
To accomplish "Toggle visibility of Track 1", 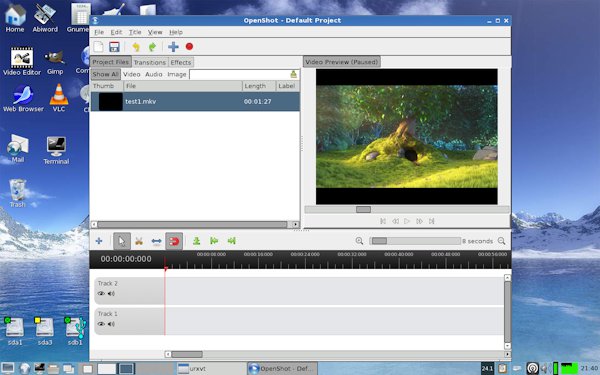I will pos(101,324).
